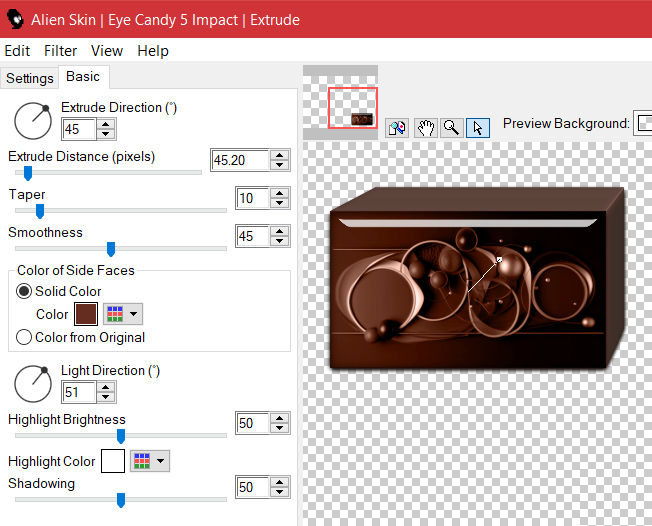Select Color from Original radio button
Screen dimensions: 652x526
point(25,337)
